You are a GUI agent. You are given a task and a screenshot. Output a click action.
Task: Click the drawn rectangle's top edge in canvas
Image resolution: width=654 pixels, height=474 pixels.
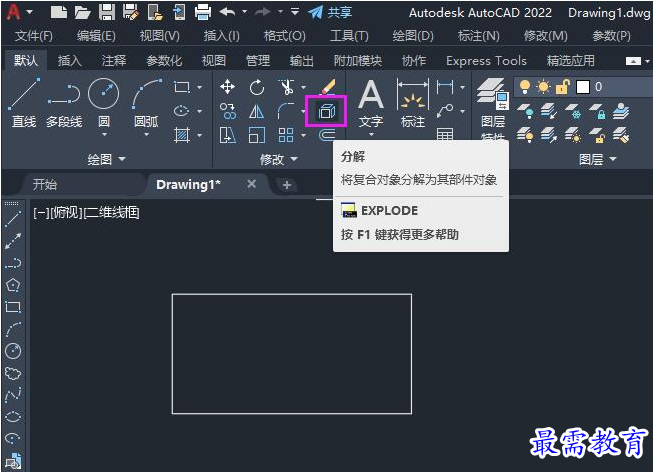click(292, 295)
